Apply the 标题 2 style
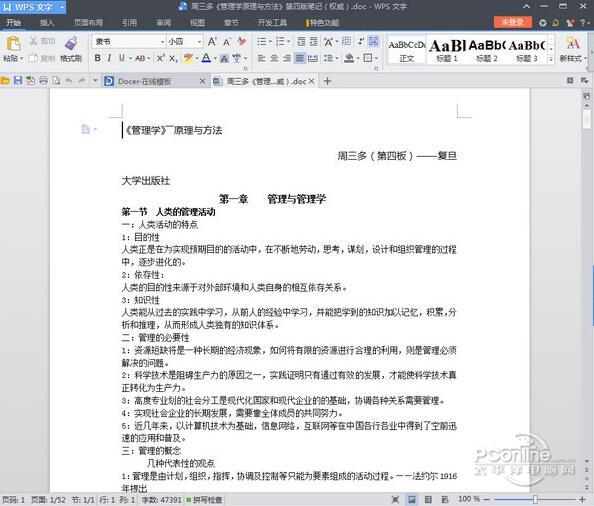Viewport: 594px width, 506px height. [487, 50]
